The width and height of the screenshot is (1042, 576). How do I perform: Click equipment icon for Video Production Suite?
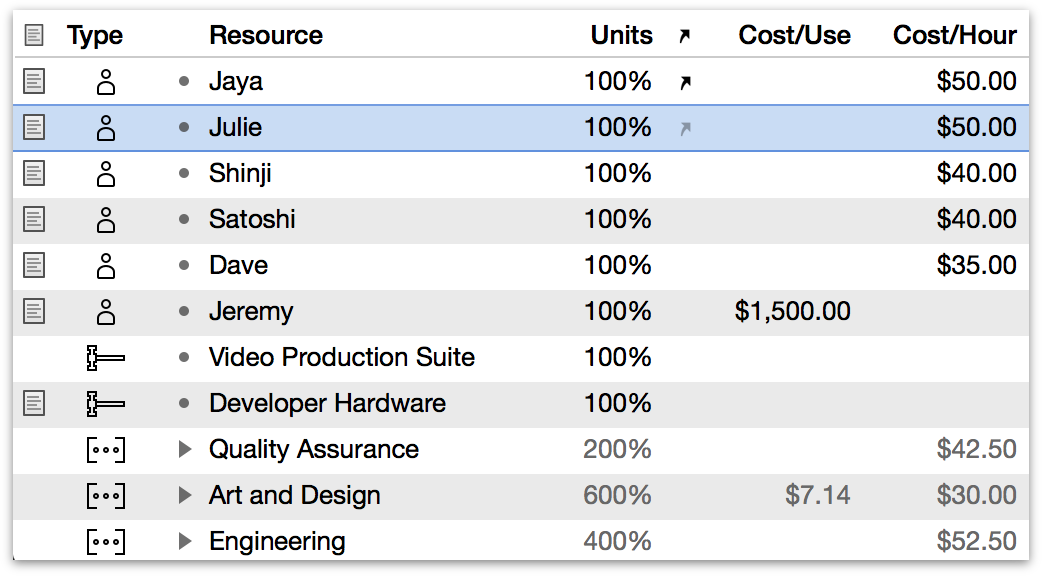click(106, 357)
